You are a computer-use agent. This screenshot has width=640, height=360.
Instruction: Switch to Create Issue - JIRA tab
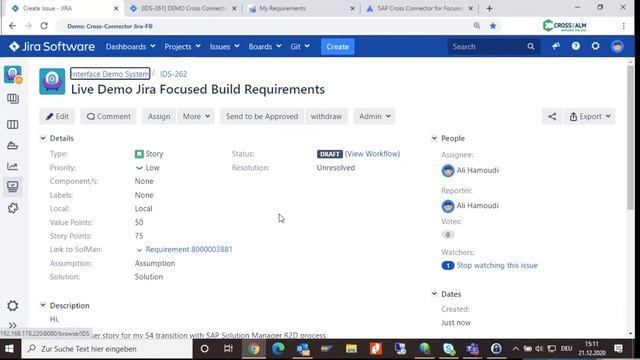click(x=62, y=8)
